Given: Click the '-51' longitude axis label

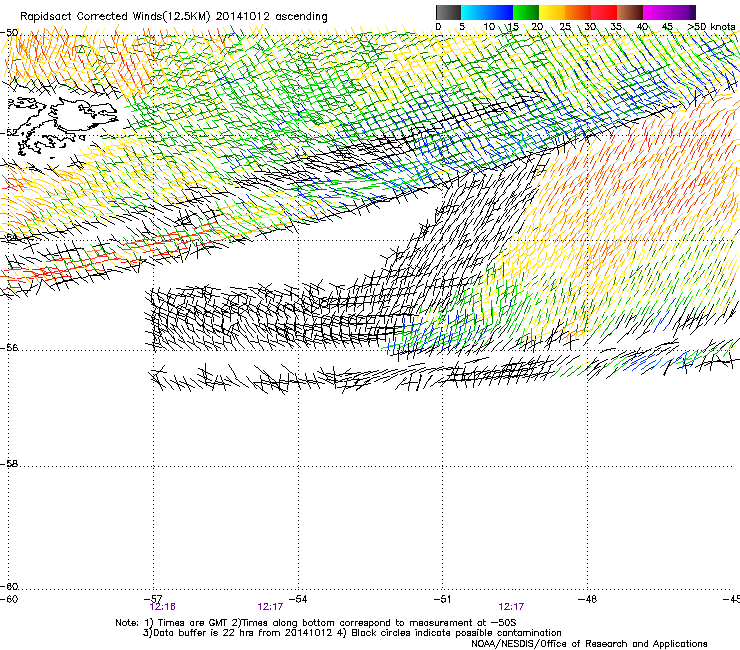Looking at the screenshot, I should (442, 599).
